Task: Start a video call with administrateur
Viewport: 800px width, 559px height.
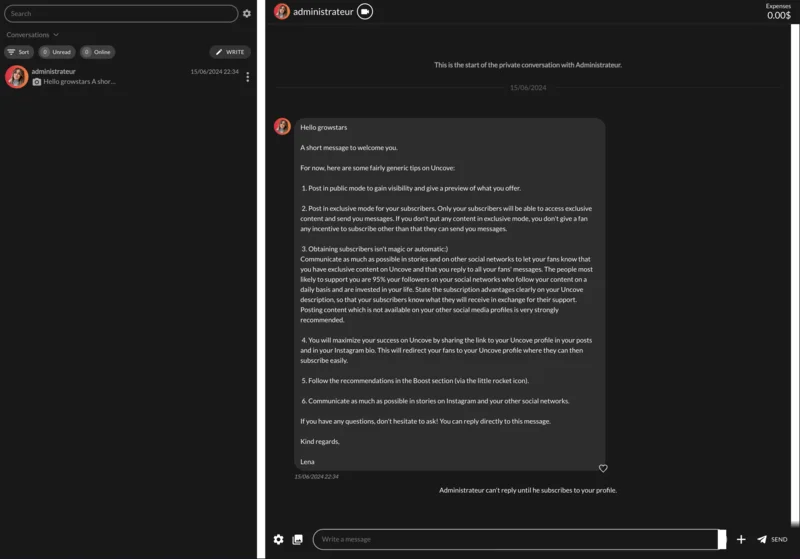Action: [365, 11]
